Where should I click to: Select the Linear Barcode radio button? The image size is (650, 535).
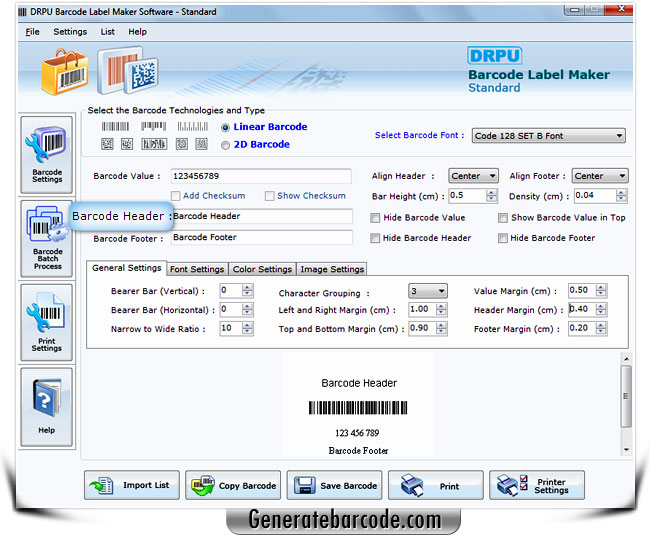click(225, 128)
